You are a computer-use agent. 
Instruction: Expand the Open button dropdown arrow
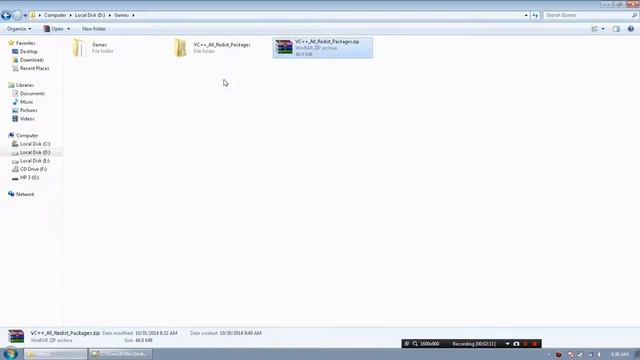tap(68, 29)
